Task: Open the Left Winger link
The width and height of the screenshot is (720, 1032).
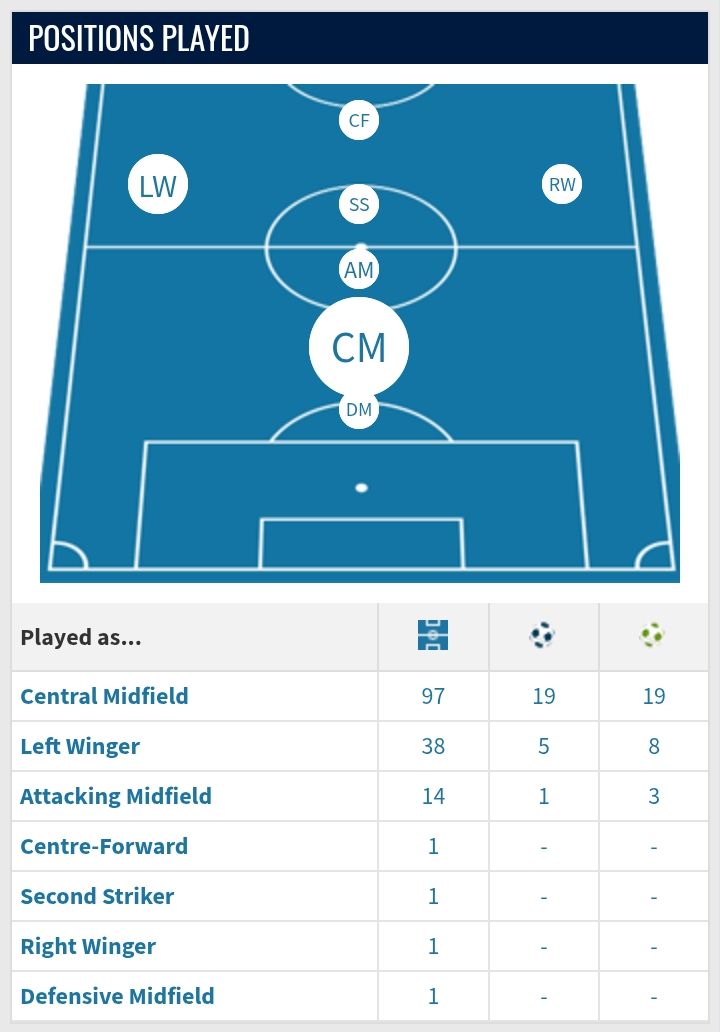Action: coord(80,746)
